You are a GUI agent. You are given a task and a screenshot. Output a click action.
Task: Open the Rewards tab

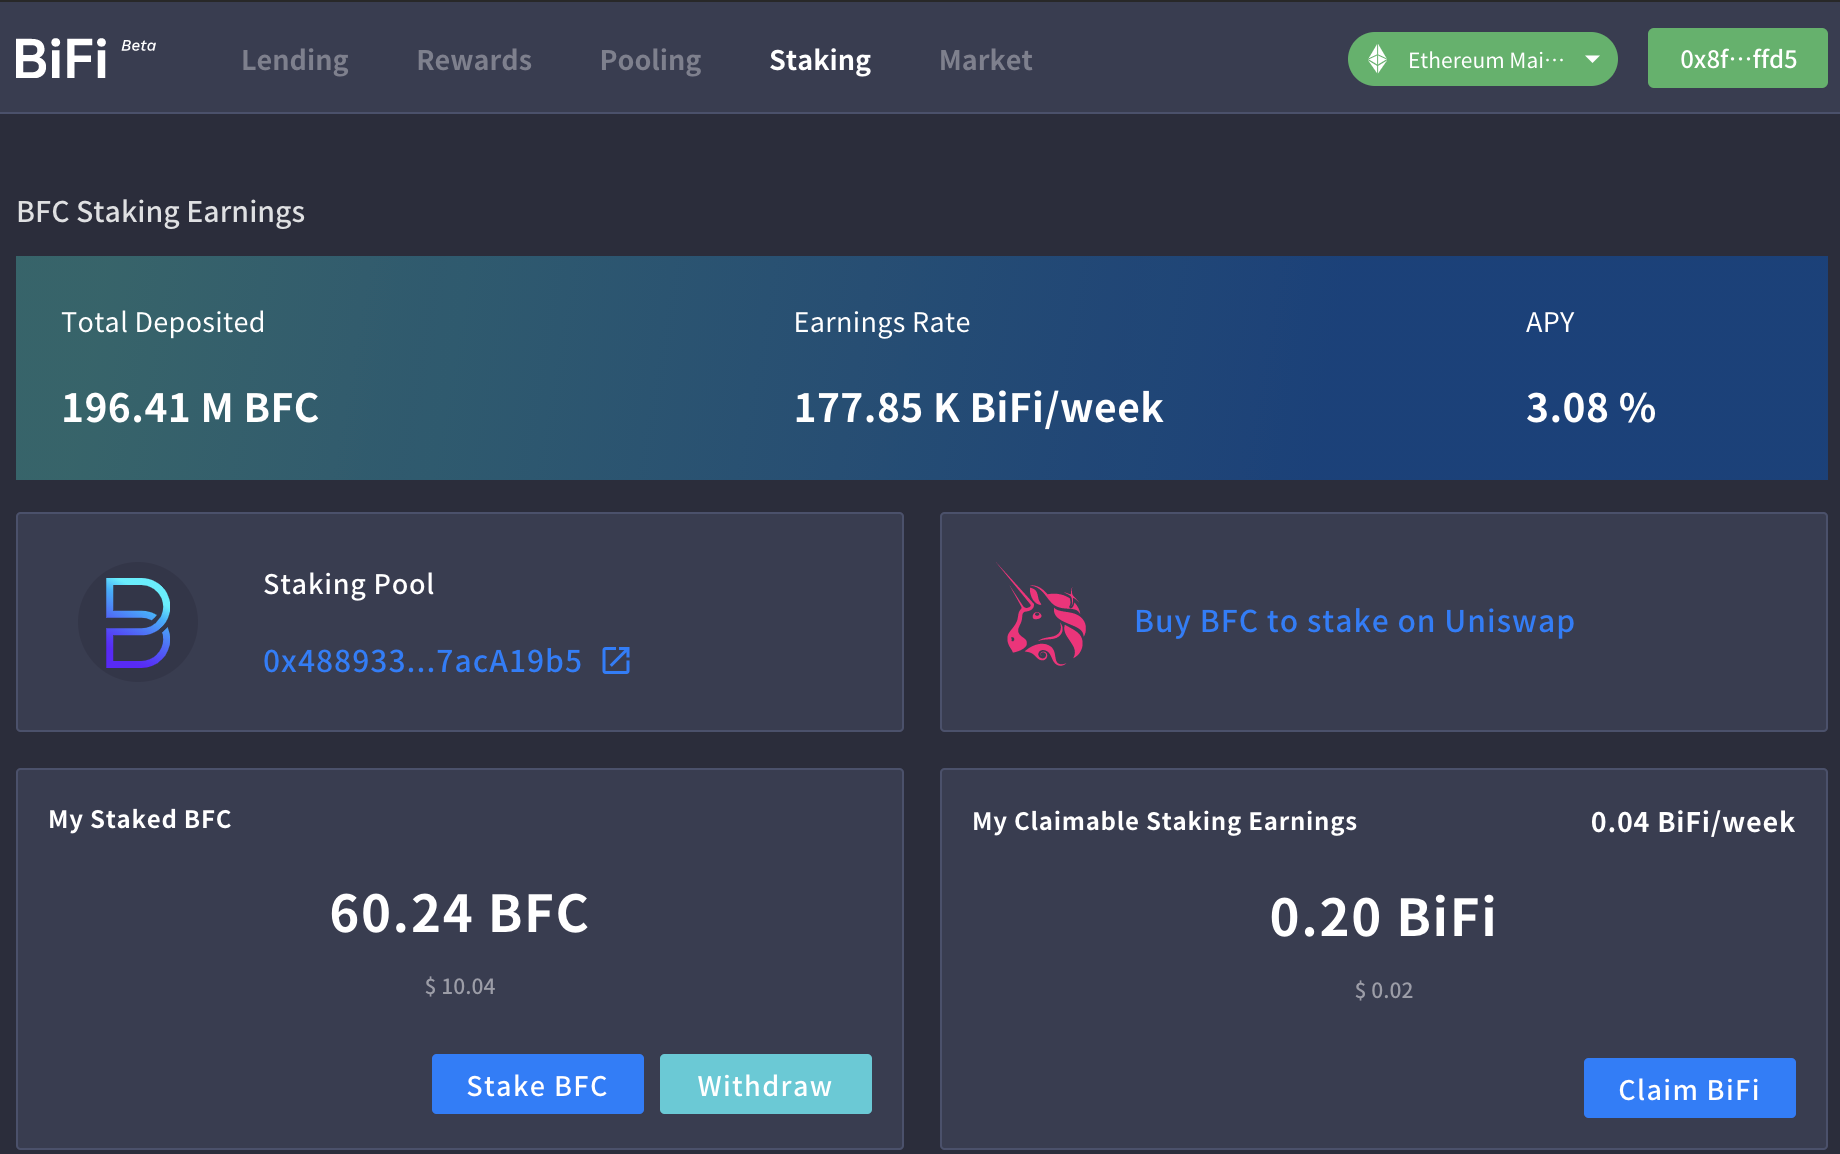[474, 60]
